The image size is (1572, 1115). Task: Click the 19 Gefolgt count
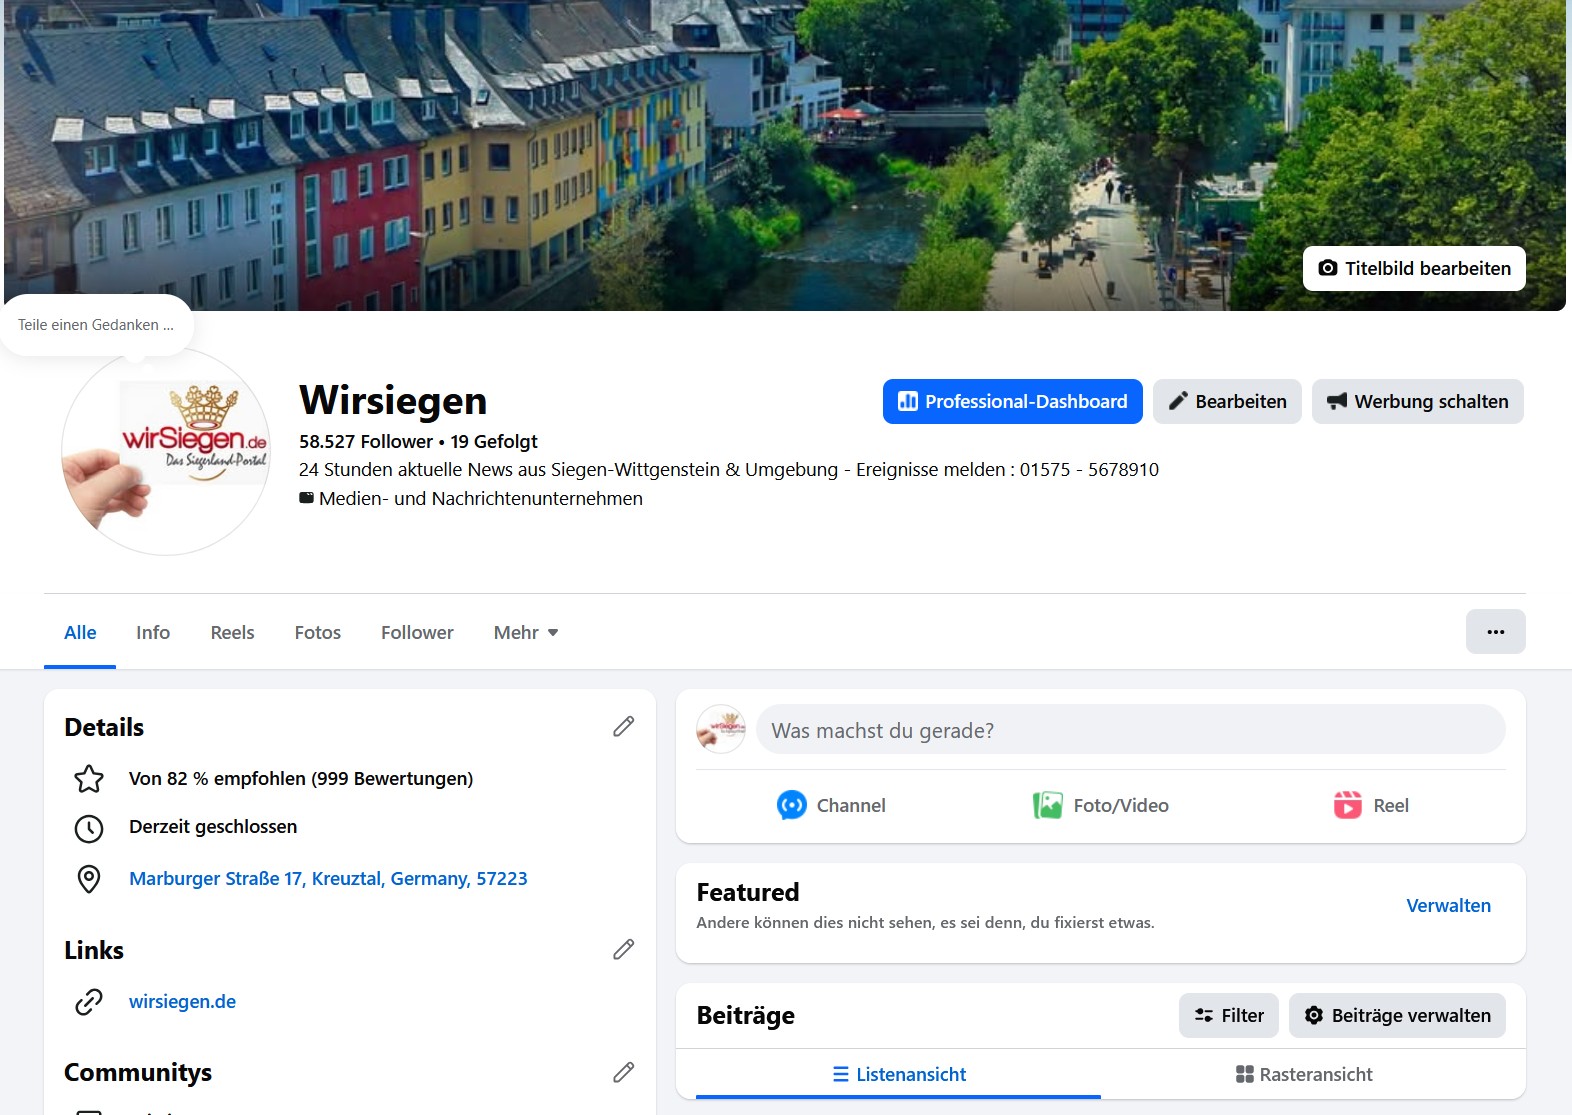[494, 442]
